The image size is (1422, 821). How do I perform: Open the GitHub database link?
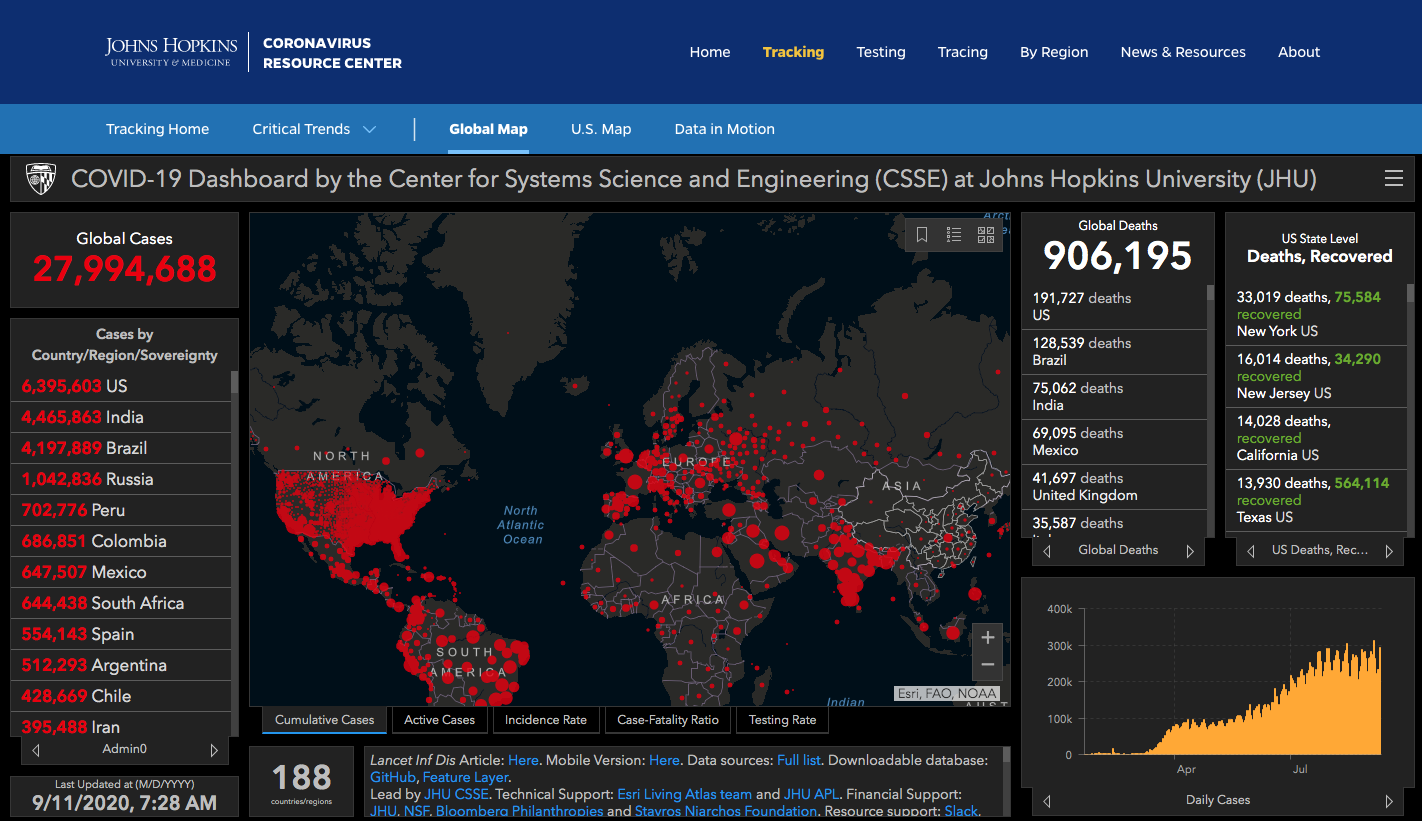point(393,778)
